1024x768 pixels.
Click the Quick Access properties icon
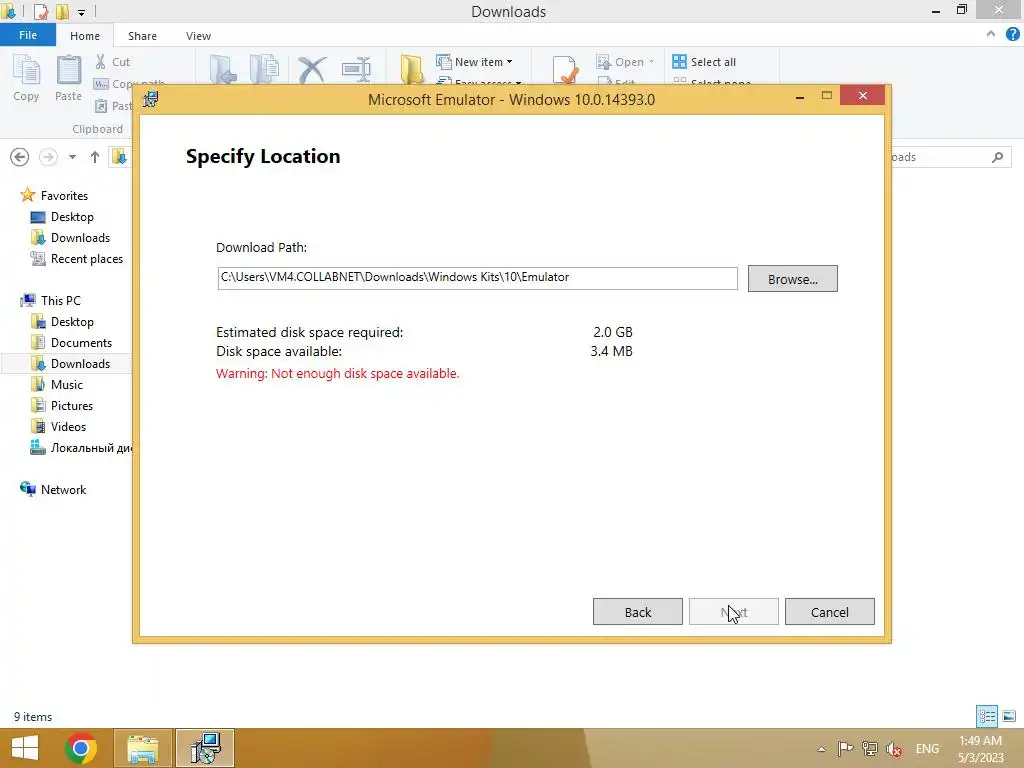[40, 11]
